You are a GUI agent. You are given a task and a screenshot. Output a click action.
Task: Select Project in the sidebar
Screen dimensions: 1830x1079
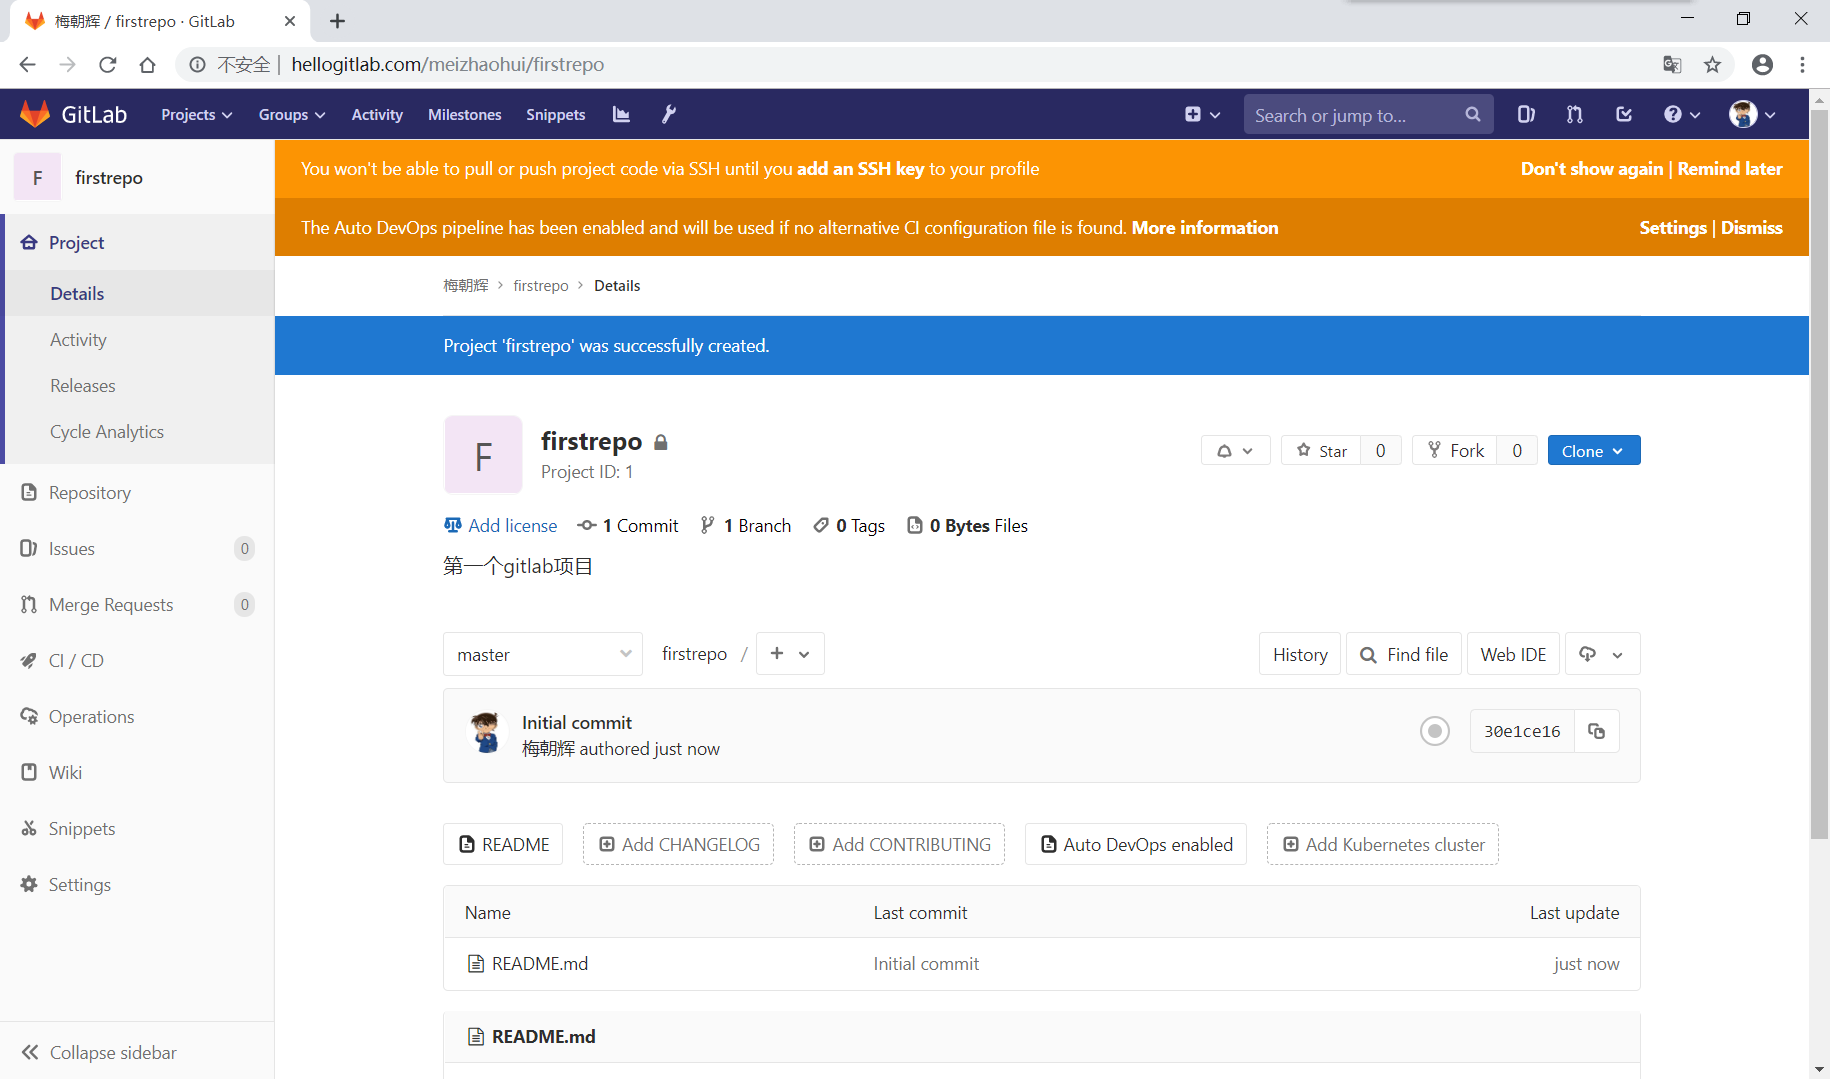(137, 242)
